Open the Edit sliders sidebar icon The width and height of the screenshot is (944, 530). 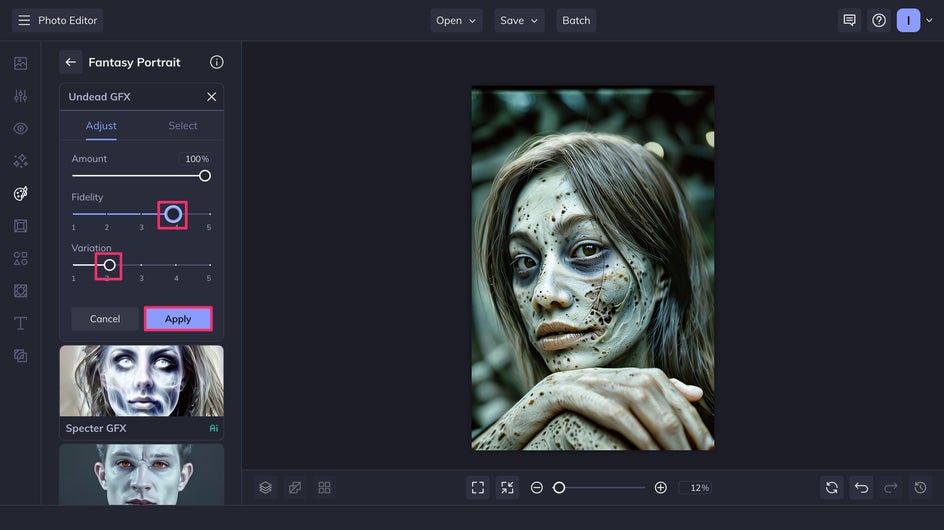(20, 96)
